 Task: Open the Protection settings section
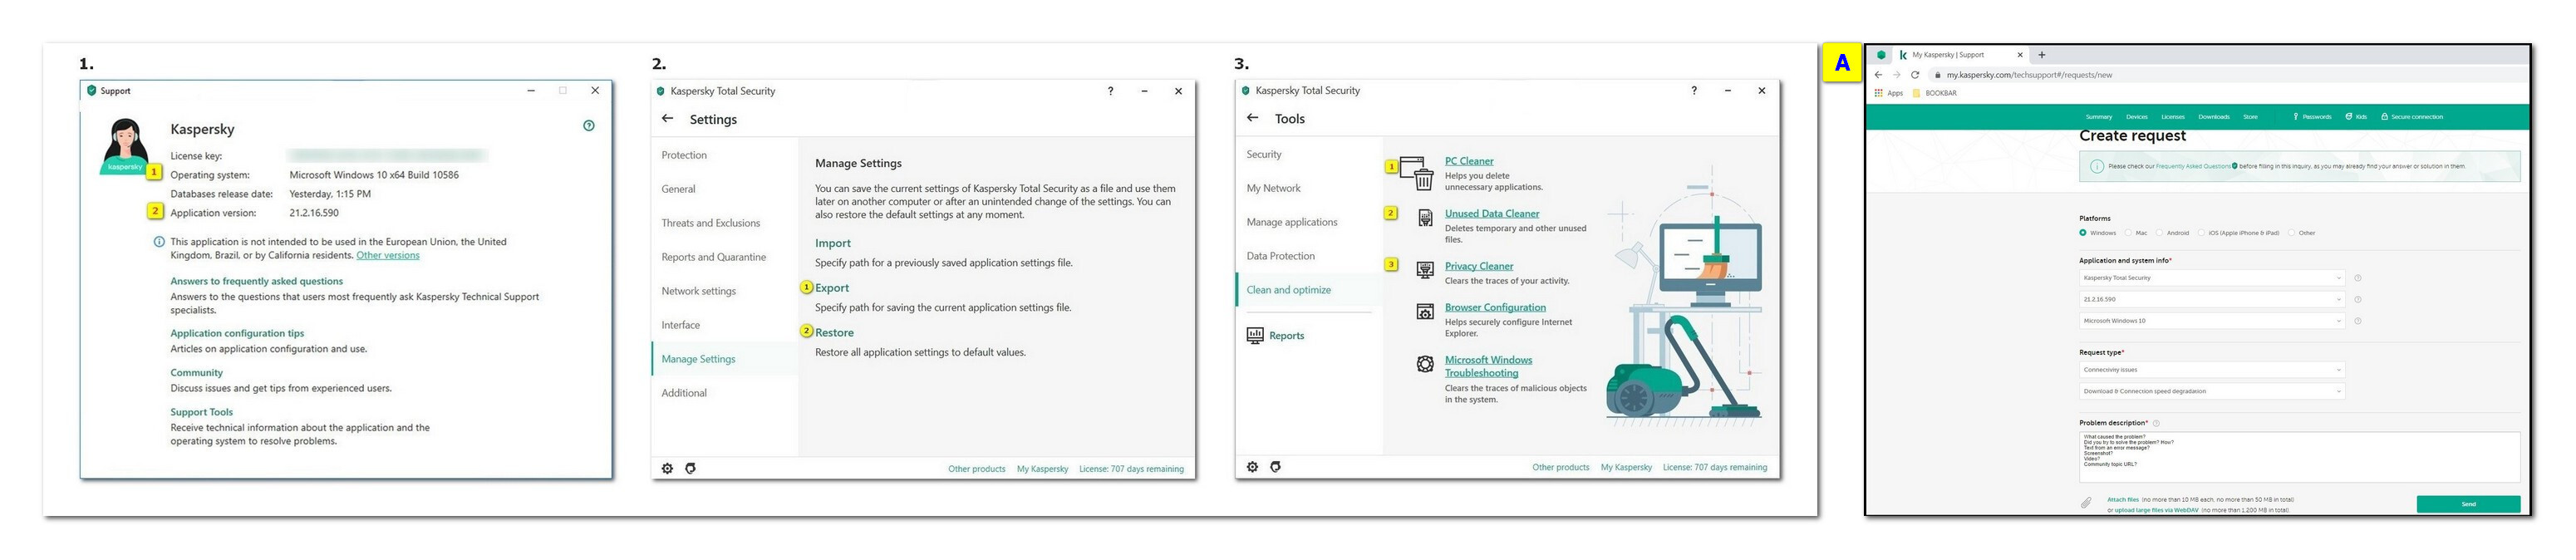(684, 155)
